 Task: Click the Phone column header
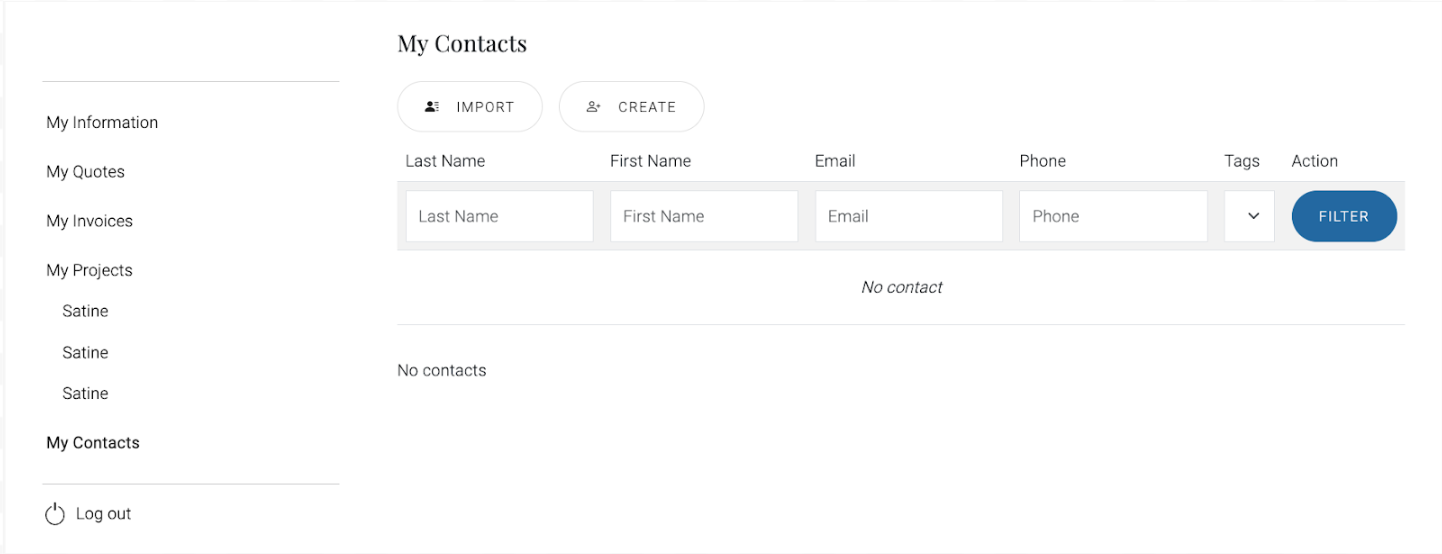(1043, 161)
